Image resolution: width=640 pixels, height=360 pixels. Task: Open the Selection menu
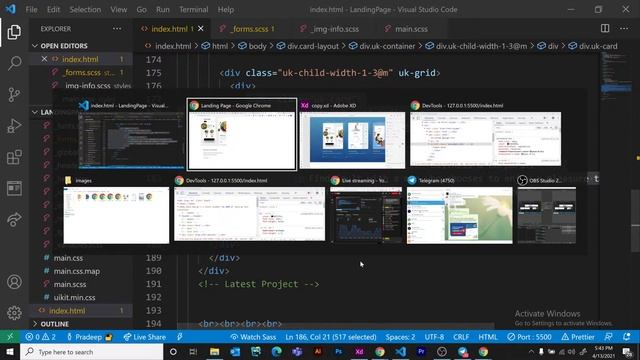[85, 9]
